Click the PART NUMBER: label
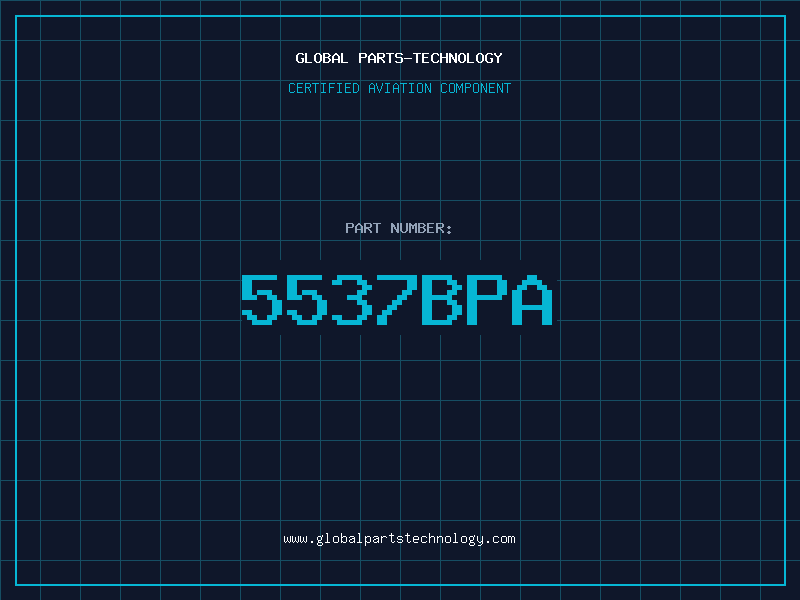This screenshot has width=800, height=600. [x=398, y=228]
